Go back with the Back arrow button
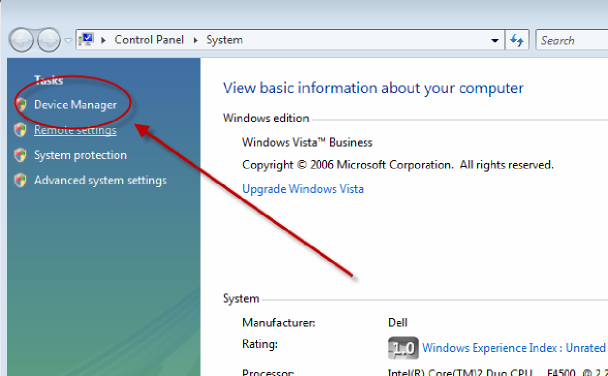The image size is (608, 376). coord(21,40)
